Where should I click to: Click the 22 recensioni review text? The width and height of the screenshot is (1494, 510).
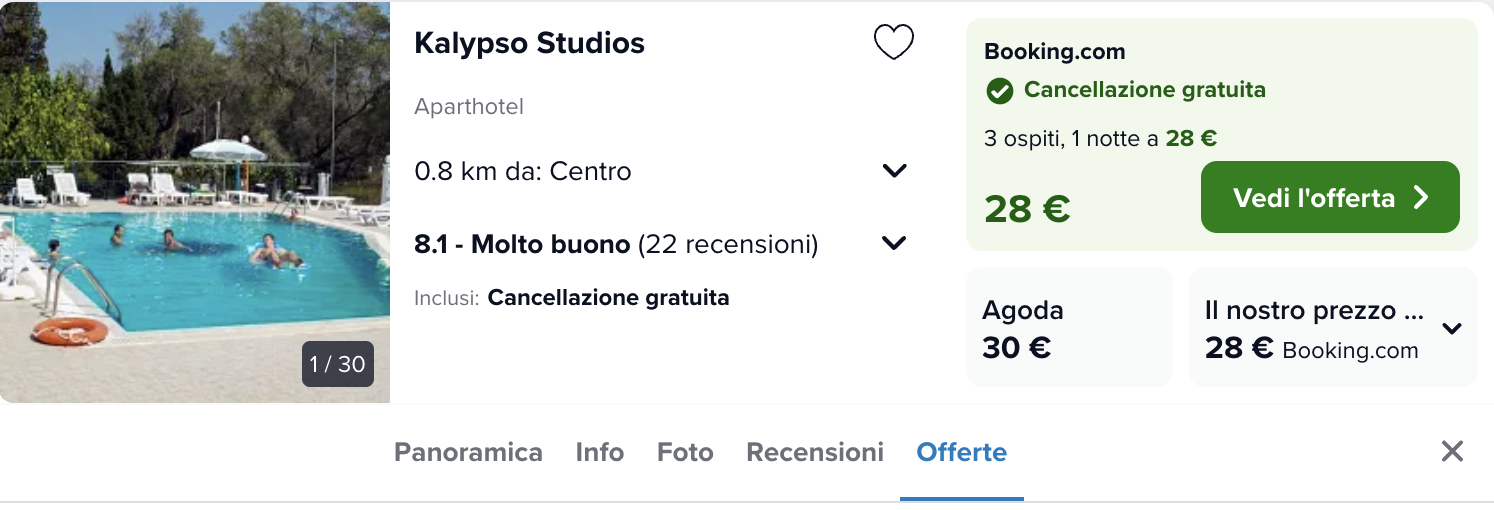click(728, 244)
